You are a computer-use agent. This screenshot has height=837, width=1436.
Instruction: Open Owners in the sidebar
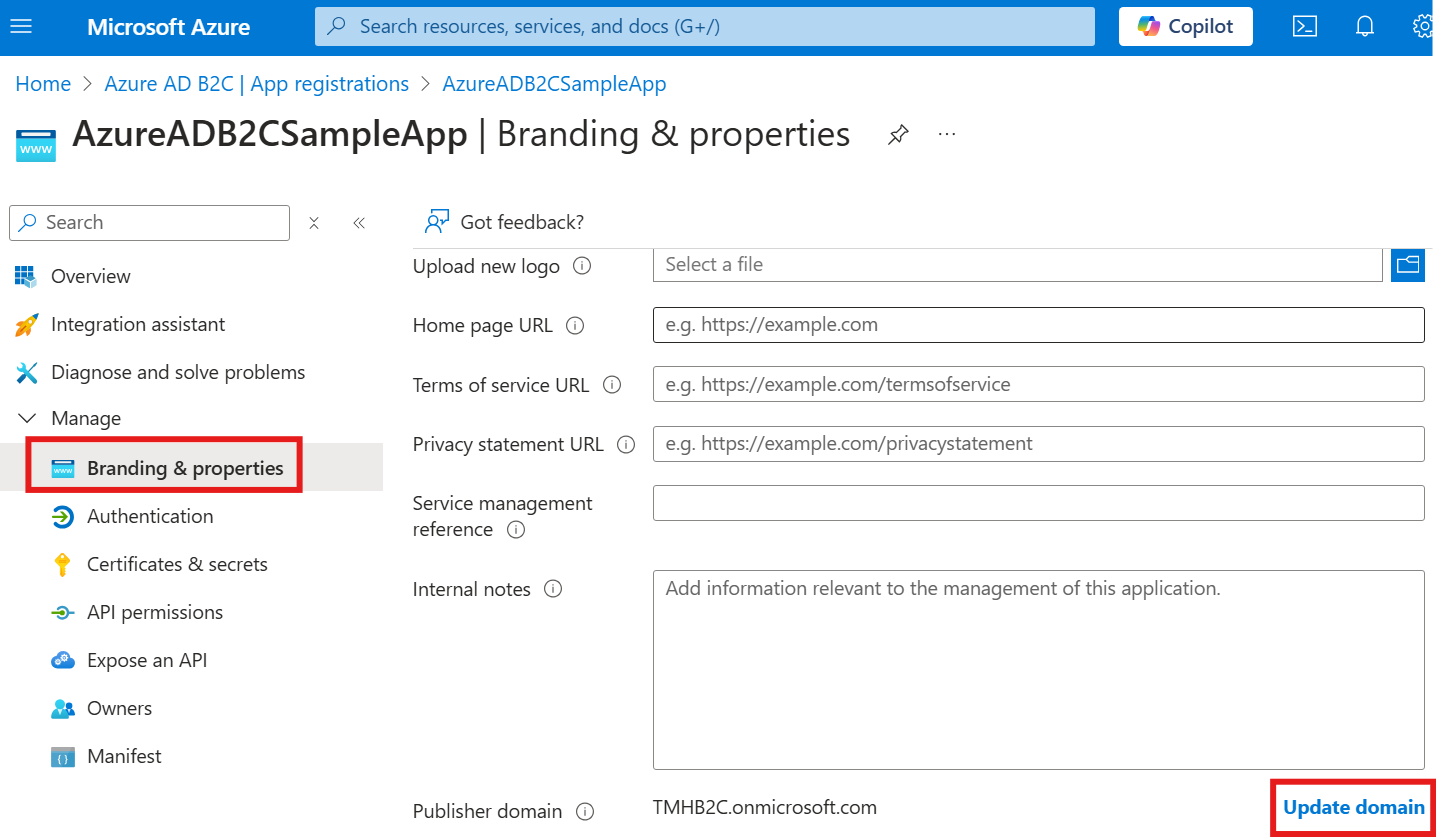point(120,708)
